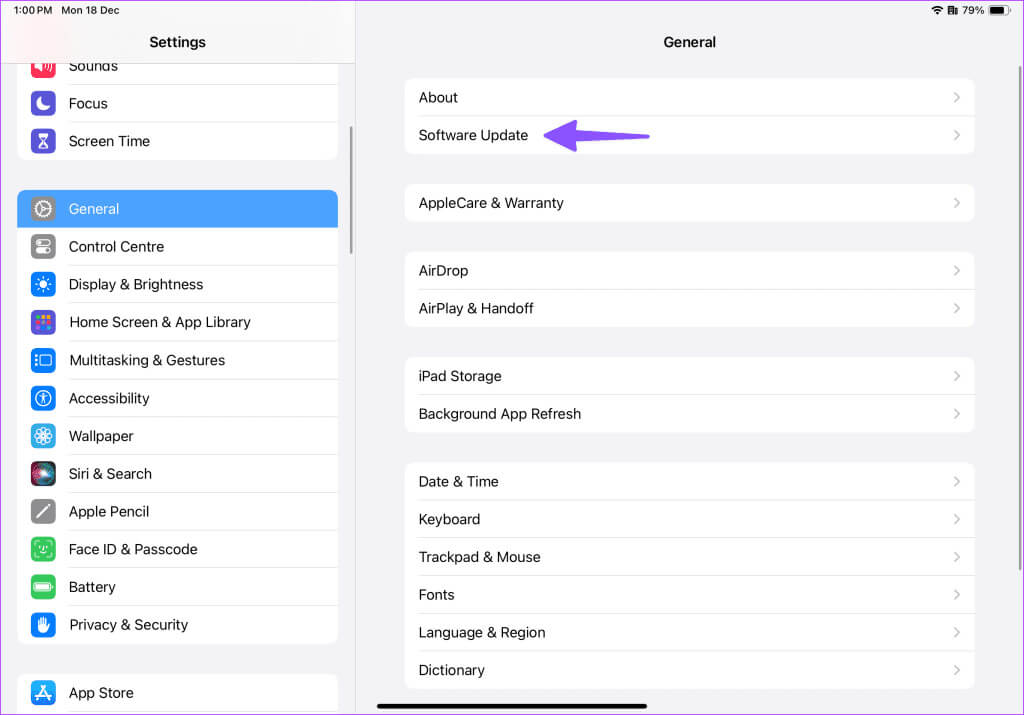
Task: Tap the Home Screen & App Library grid icon
Action: pos(43,323)
